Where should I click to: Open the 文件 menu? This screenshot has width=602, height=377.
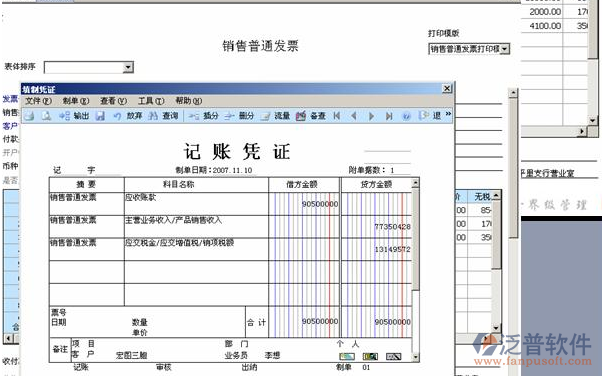click(38, 101)
